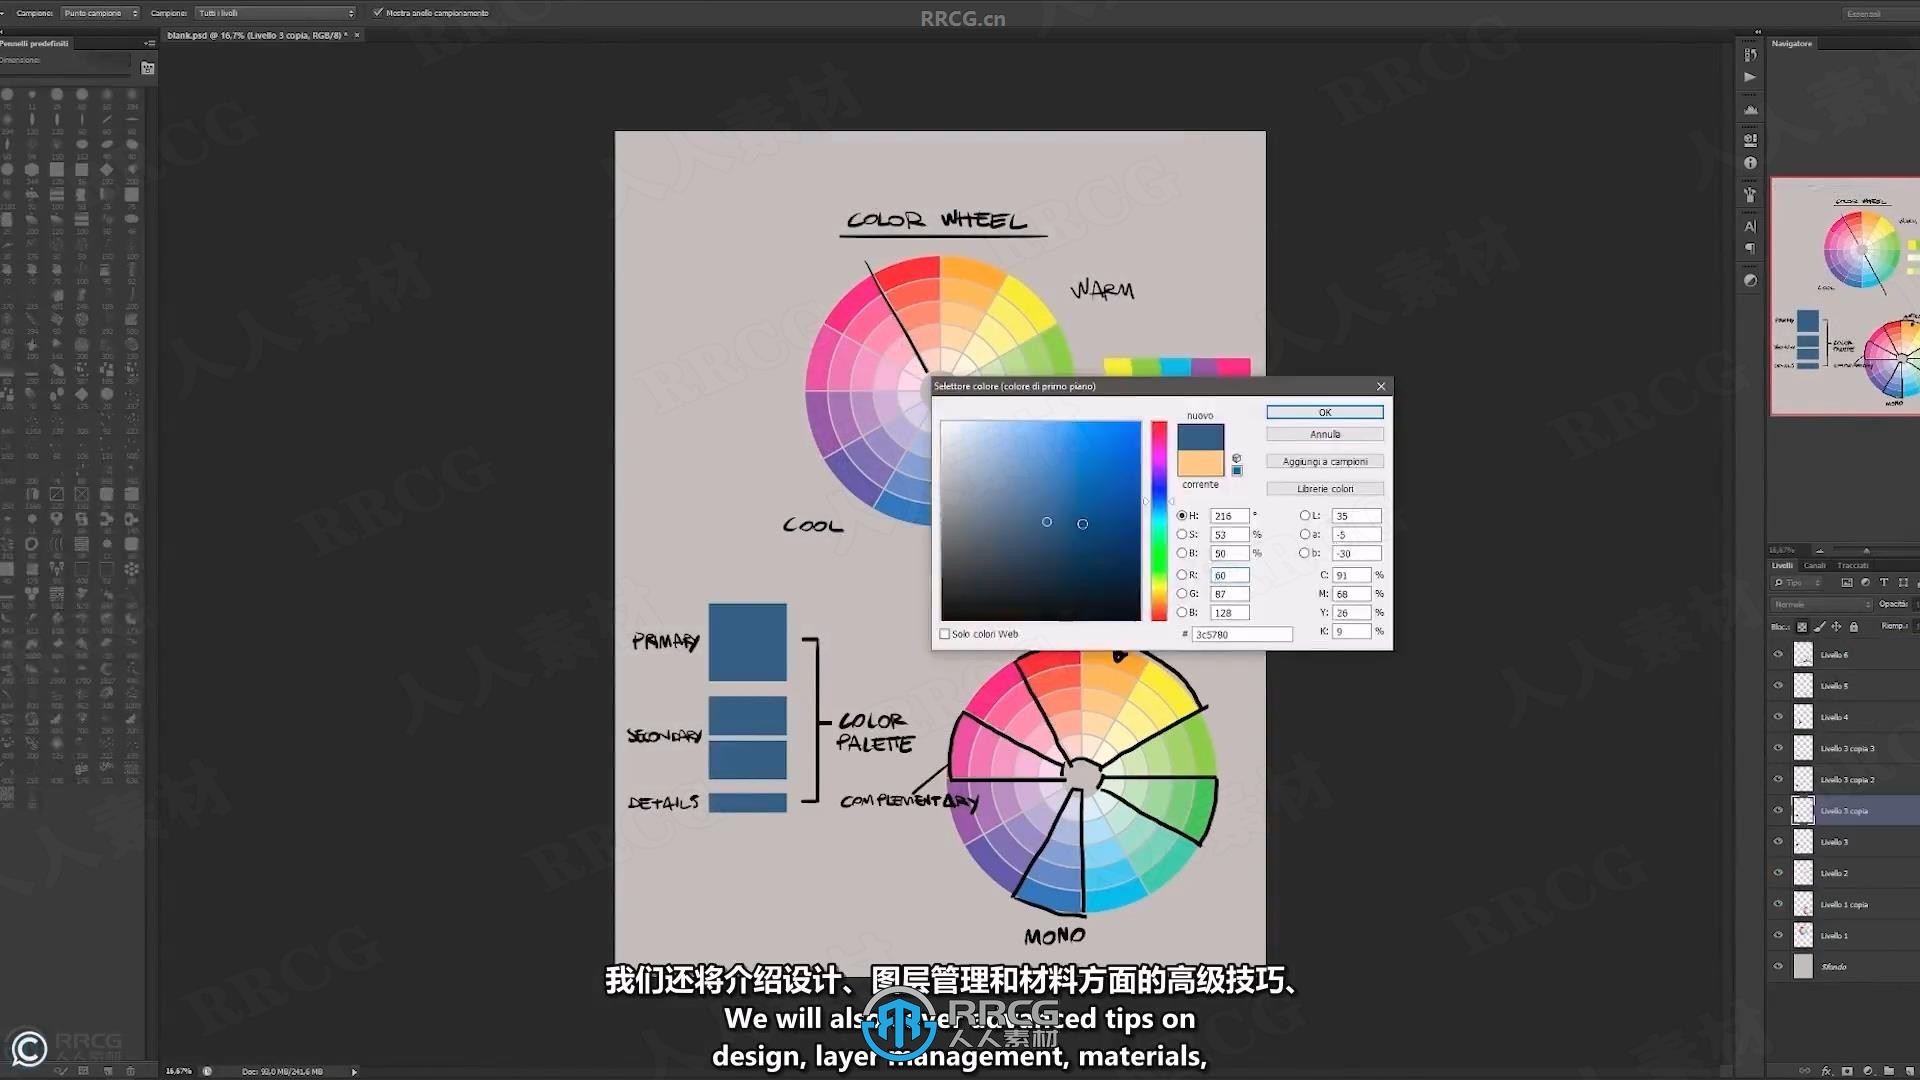Open the History panel icon
The height and width of the screenshot is (1080, 1920).
[x=1750, y=55]
